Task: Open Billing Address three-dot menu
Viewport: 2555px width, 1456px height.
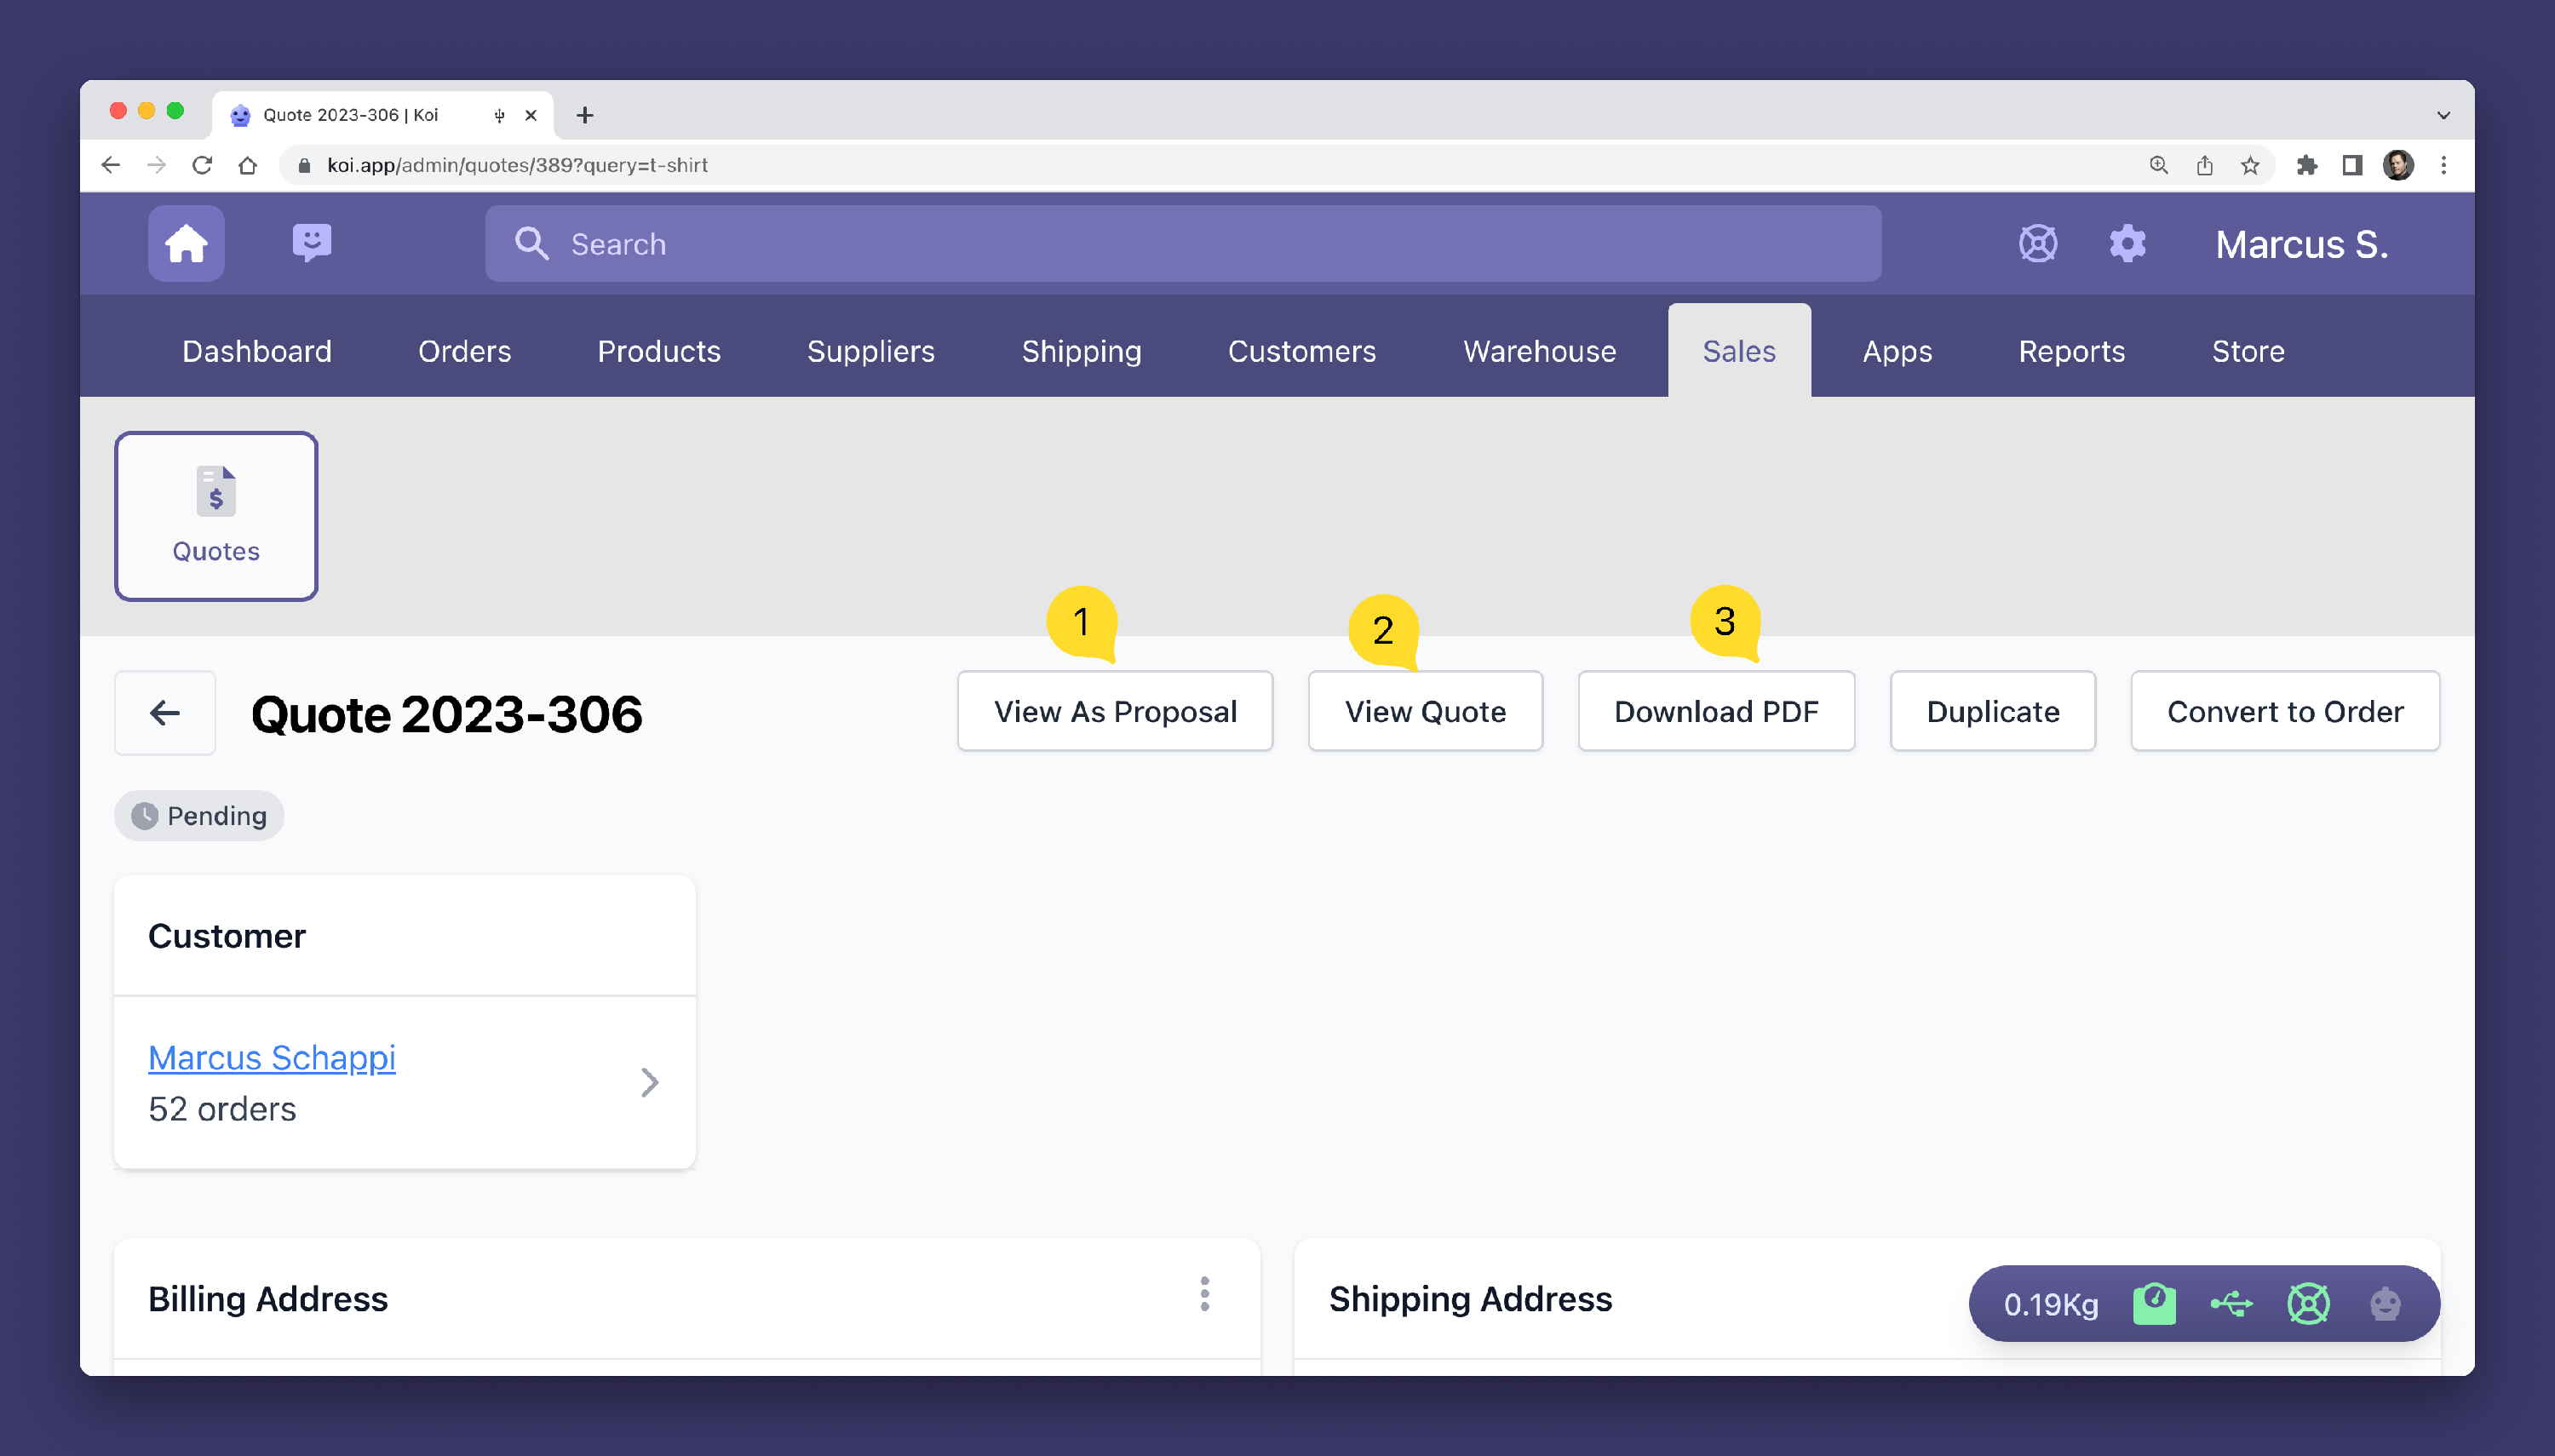Action: coord(1204,1294)
